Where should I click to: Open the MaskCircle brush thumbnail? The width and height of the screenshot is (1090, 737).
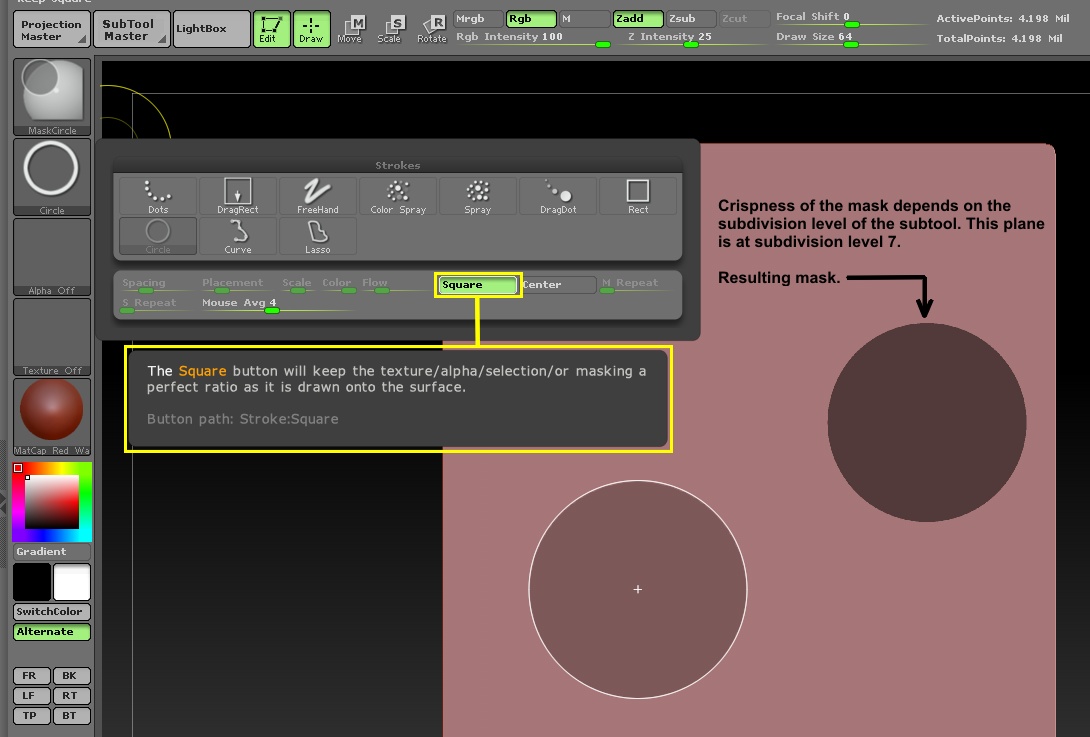pos(52,97)
